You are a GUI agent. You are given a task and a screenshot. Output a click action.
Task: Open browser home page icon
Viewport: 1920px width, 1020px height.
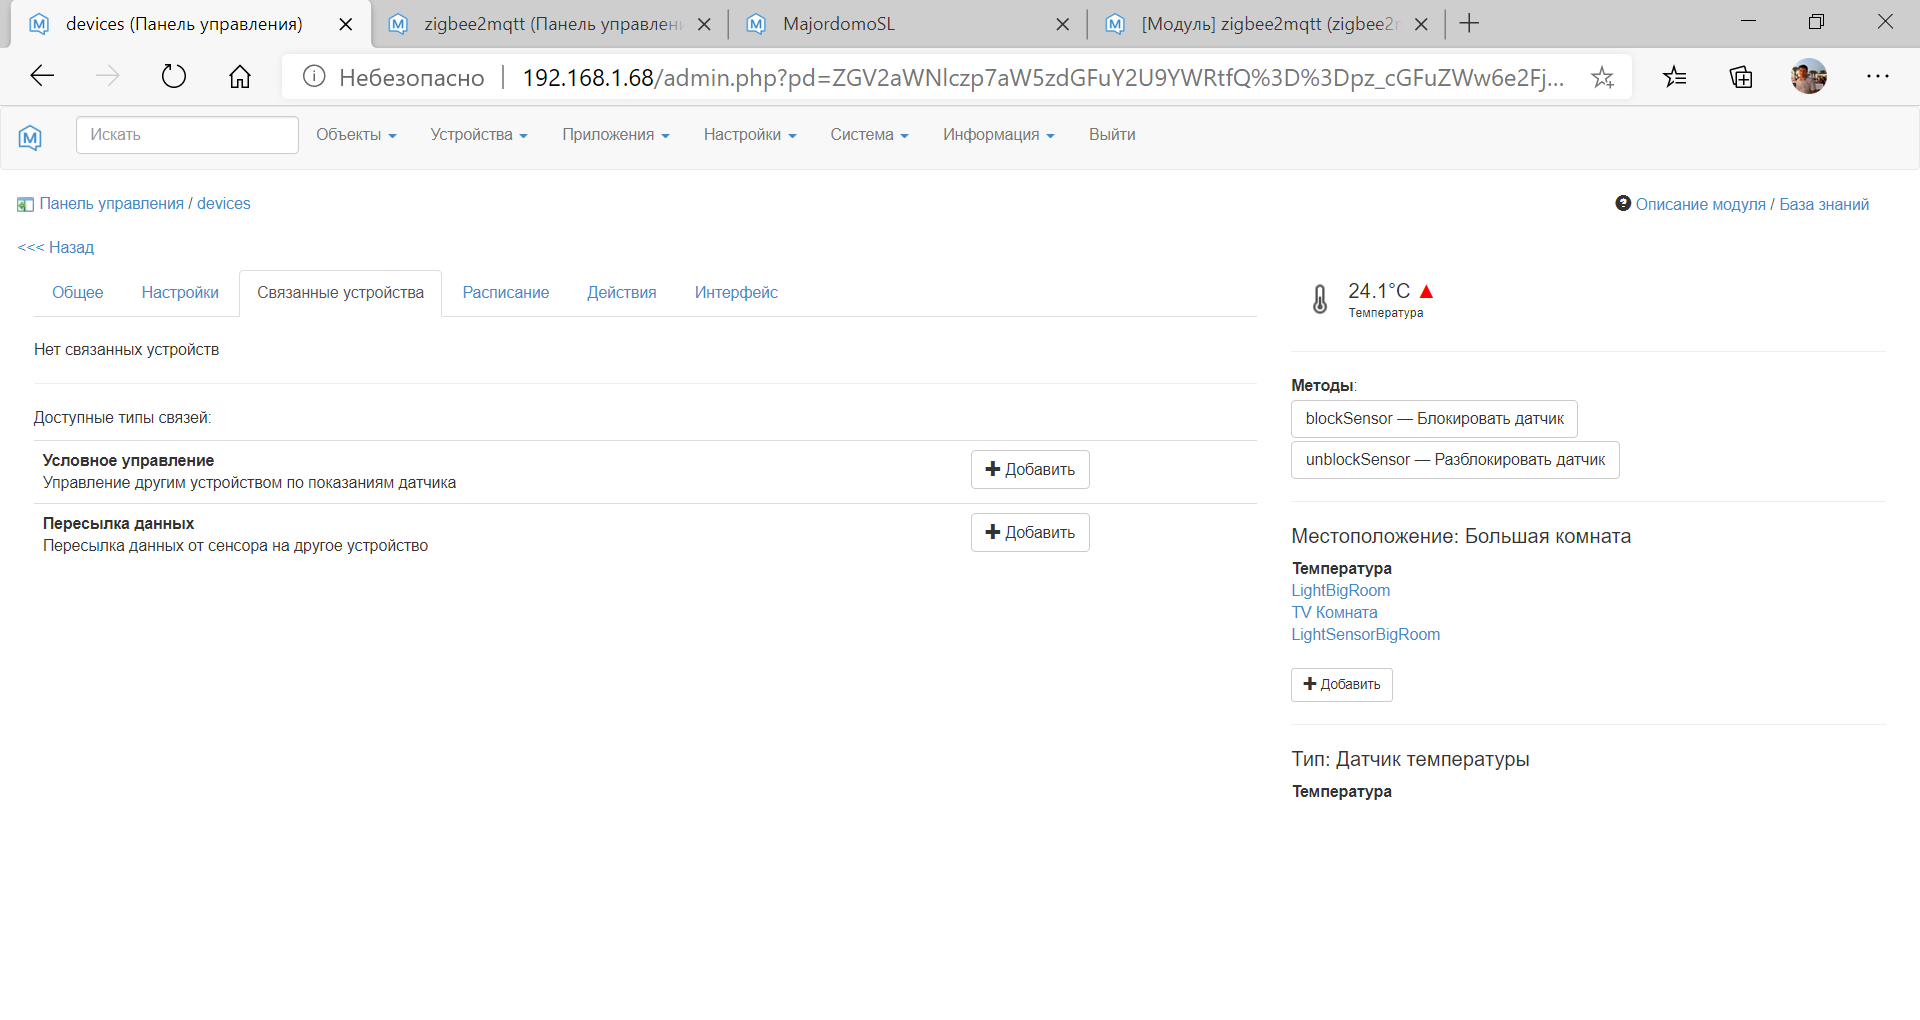click(240, 76)
